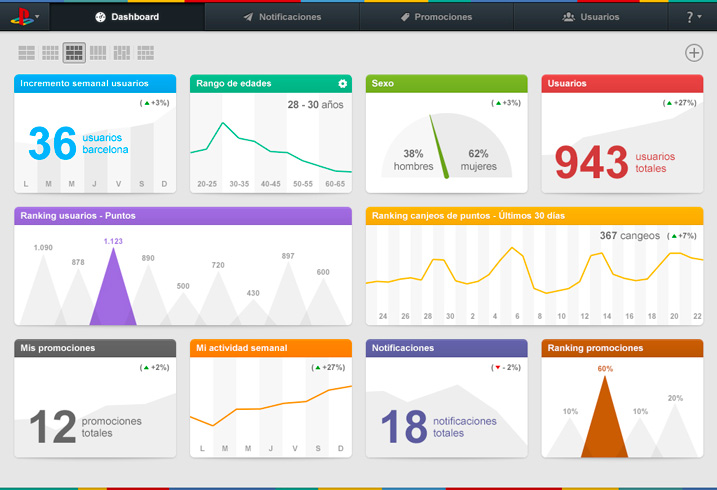Select the sixth grid layout icon
Image resolution: width=717 pixels, height=490 pixels.
146,53
